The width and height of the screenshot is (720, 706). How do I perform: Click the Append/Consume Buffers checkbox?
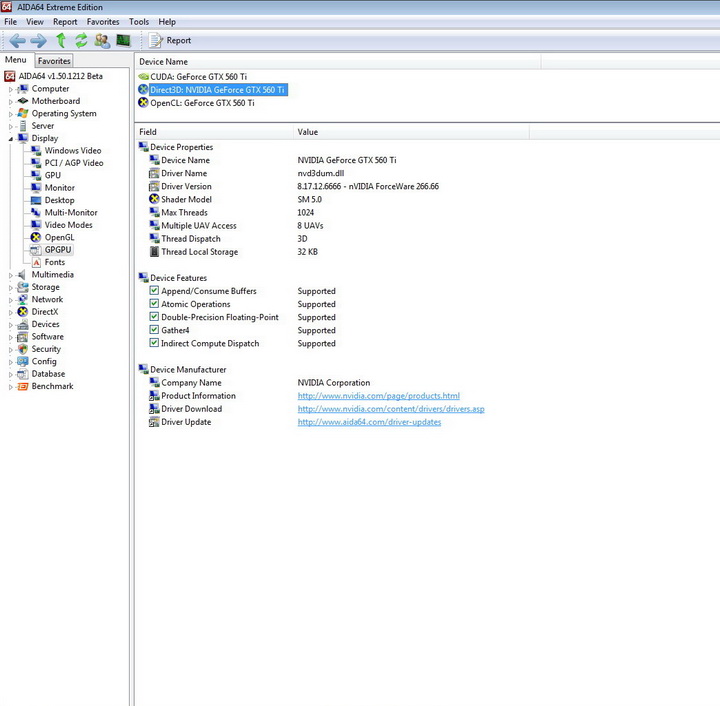tap(154, 291)
